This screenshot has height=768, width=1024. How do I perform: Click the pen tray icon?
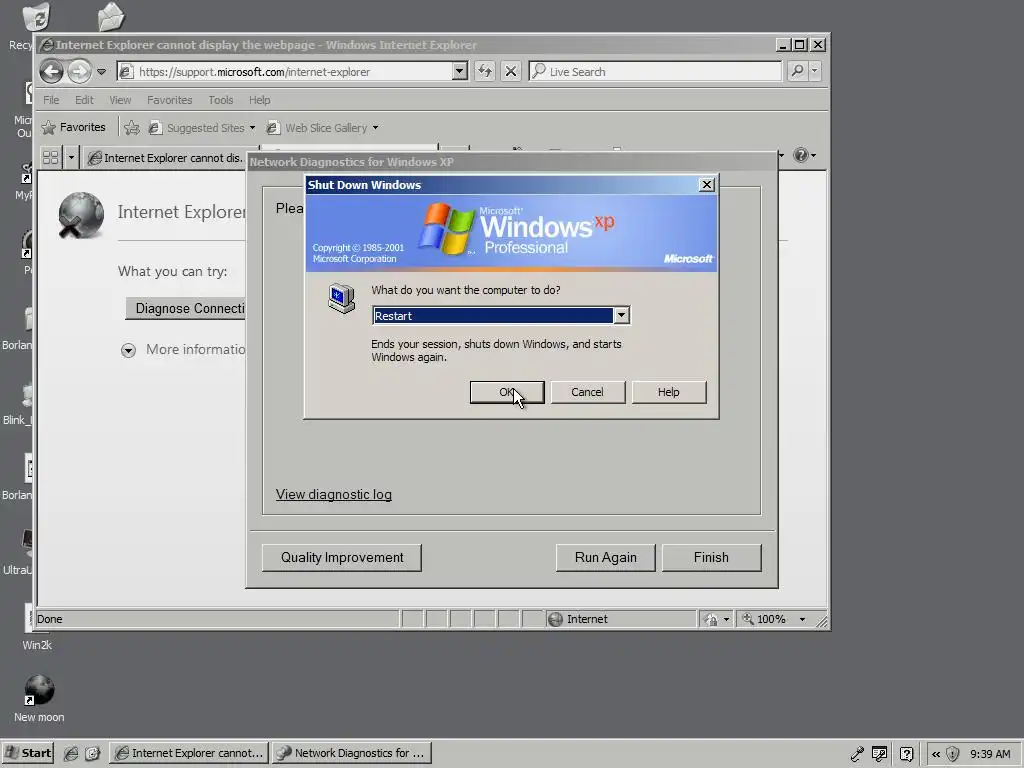point(856,754)
